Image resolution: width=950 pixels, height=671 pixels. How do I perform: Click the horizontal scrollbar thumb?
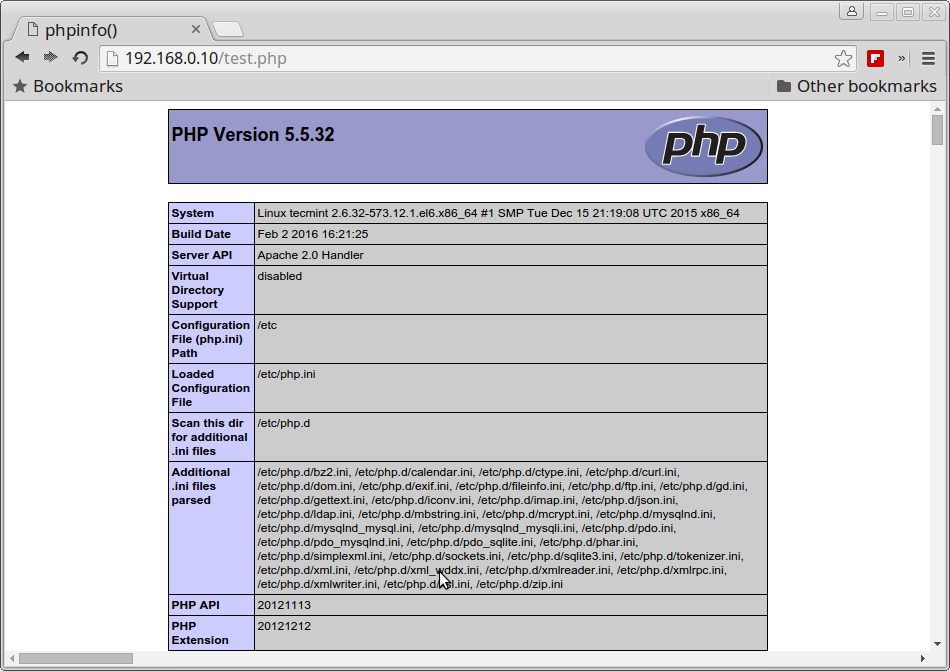[75, 658]
